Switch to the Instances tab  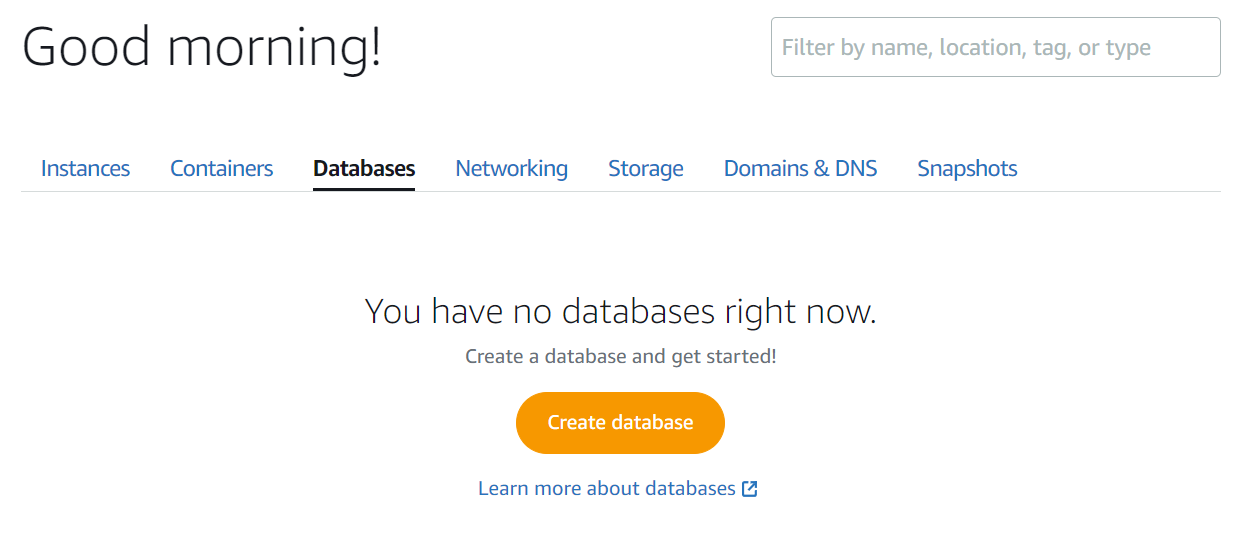tap(85, 168)
